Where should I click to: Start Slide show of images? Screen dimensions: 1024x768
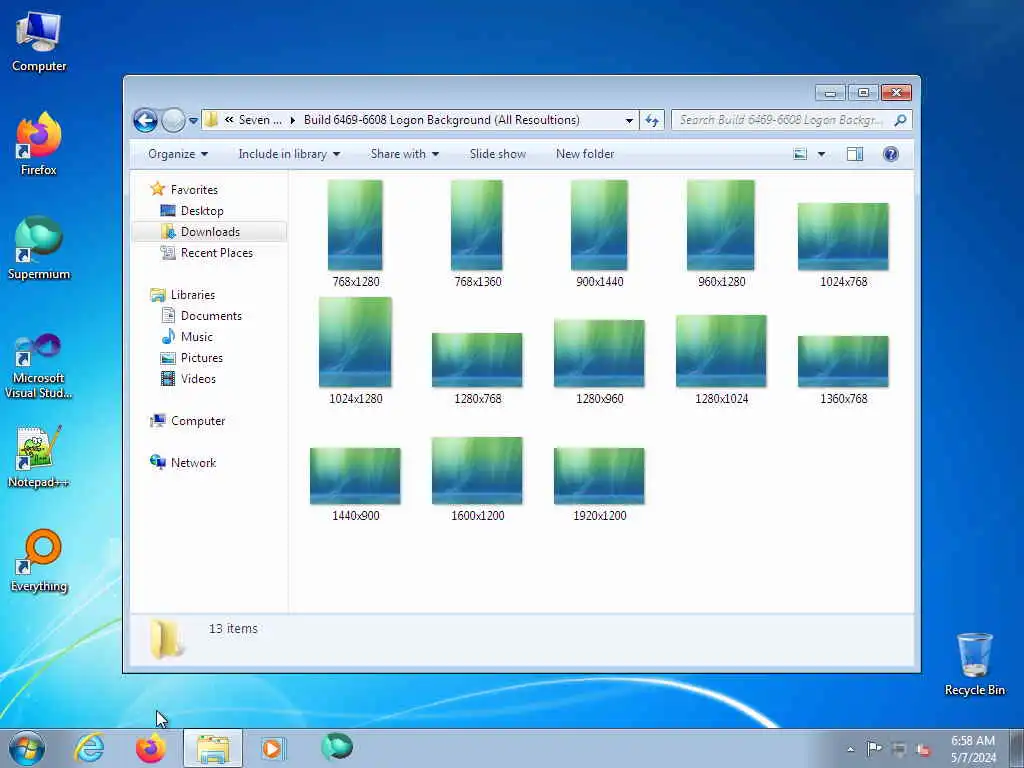(x=498, y=154)
